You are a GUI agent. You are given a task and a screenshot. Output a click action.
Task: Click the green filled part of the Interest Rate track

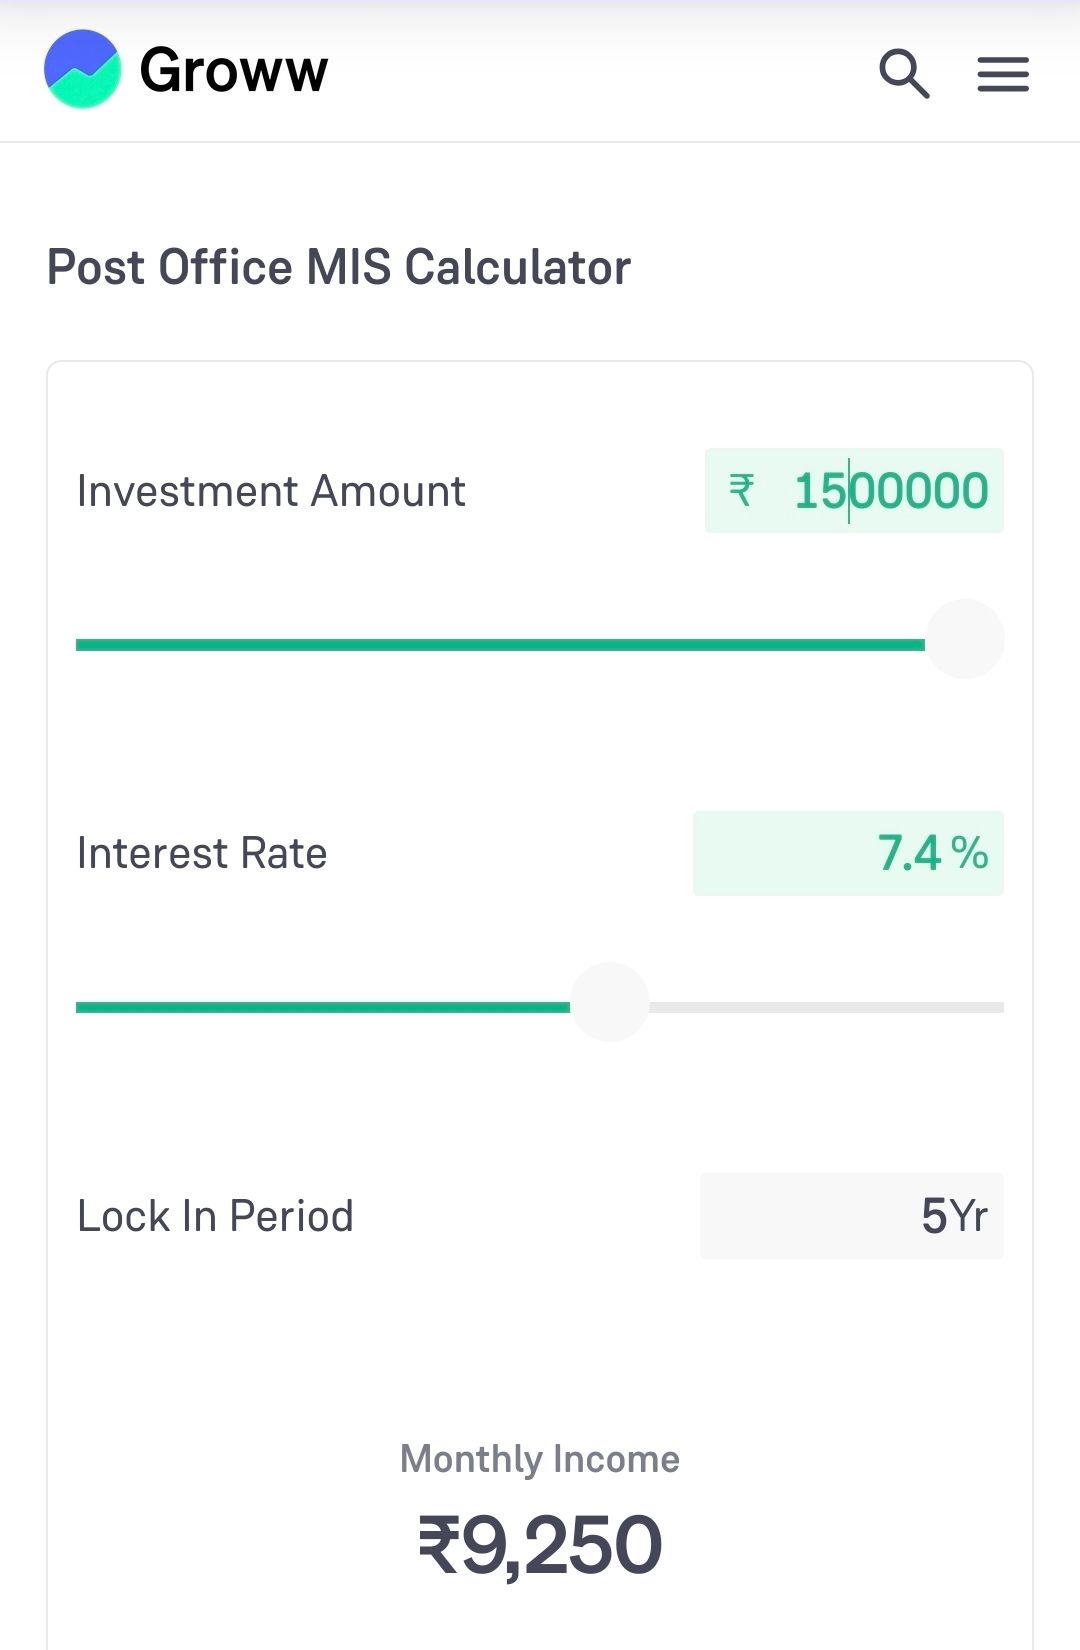pos(320,1007)
